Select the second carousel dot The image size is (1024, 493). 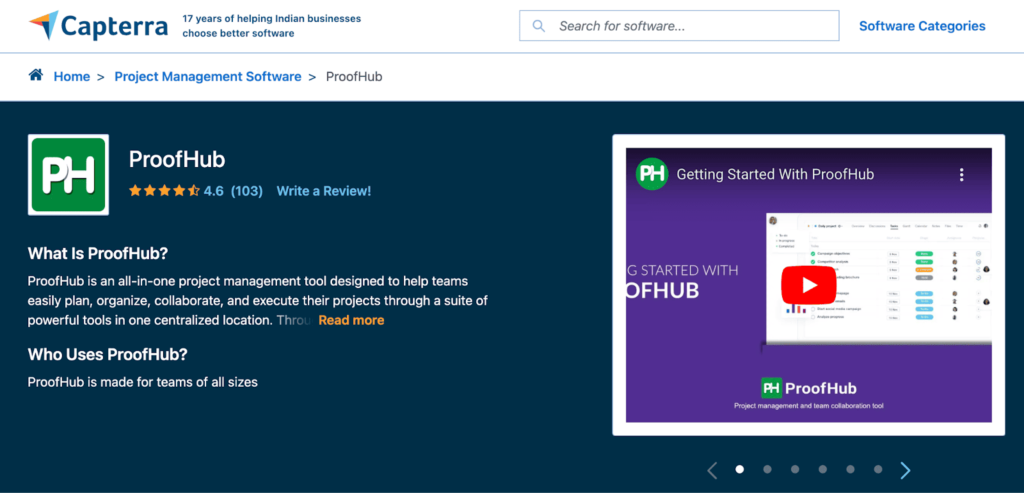(767, 469)
